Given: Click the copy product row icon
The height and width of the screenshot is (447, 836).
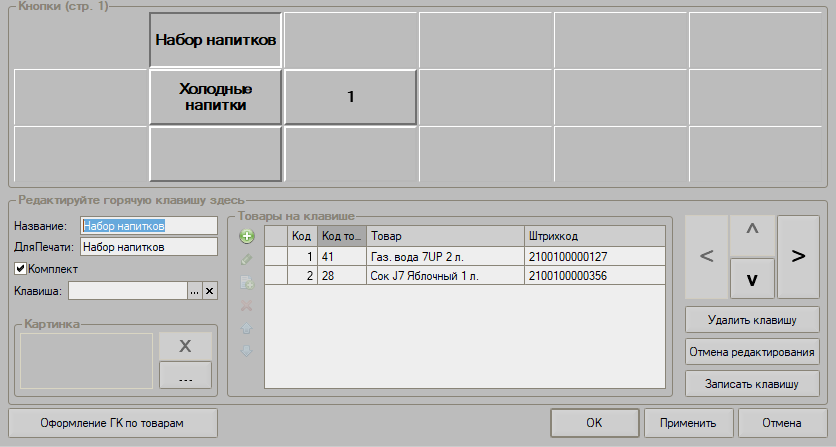Looking at the screenshot, I should coord(246,283).
